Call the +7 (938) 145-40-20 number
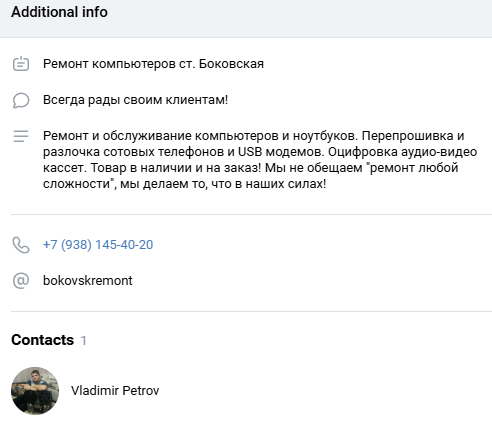 [x=98, y=245]
